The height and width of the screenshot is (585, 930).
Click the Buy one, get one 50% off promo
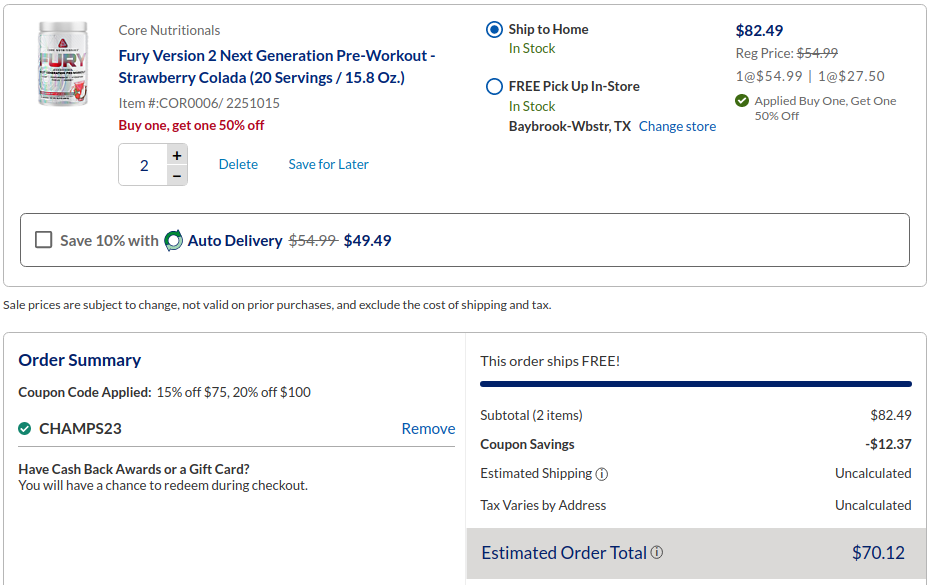tap(191, 125)
